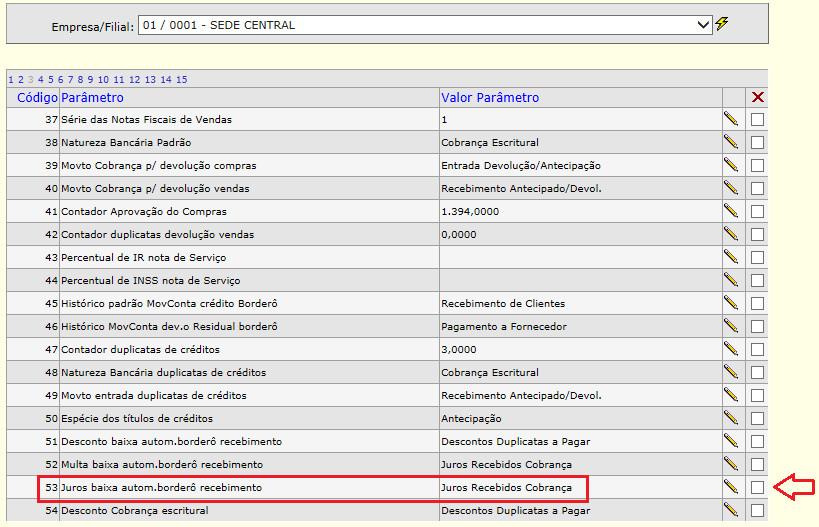Click value 'Entrada Devolução/Antecipação'
The width and height of the screenshot is (819, 527).
point(521,166)
